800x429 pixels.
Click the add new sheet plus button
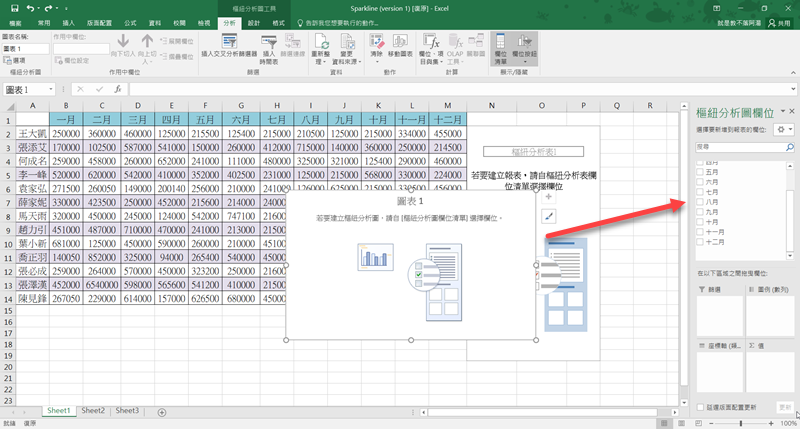coord(161,411)
